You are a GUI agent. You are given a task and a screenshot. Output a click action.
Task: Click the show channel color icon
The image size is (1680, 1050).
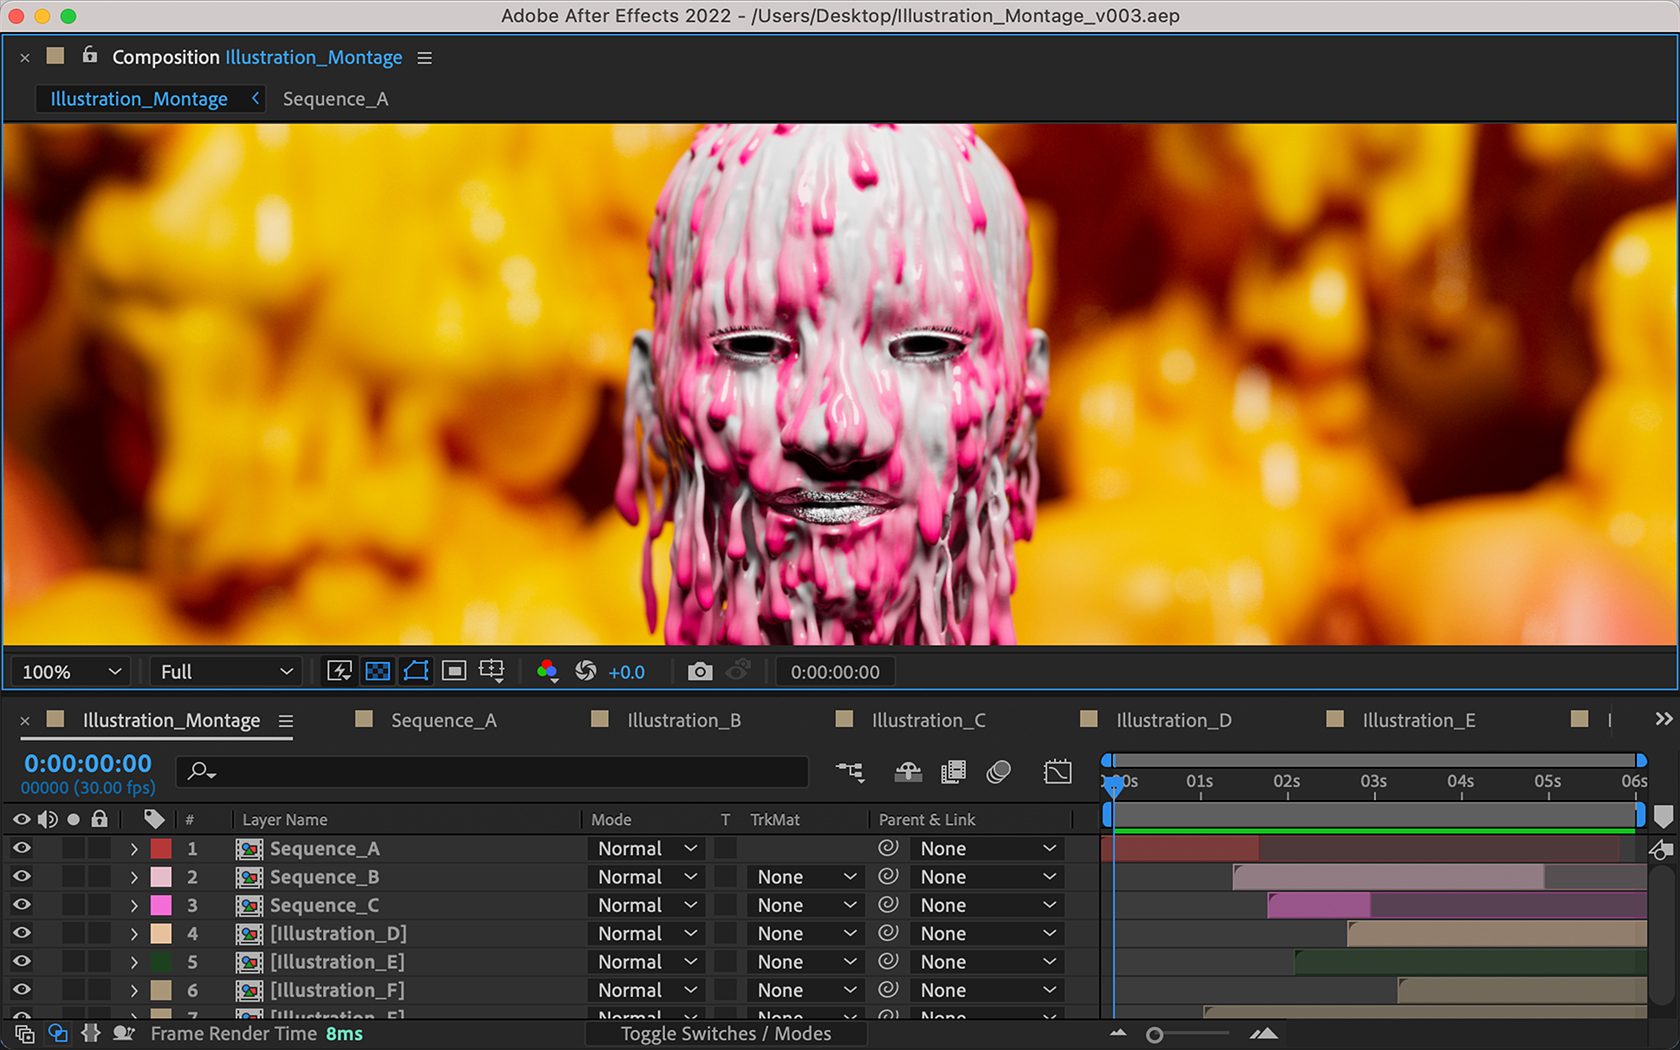pos(547,672)
